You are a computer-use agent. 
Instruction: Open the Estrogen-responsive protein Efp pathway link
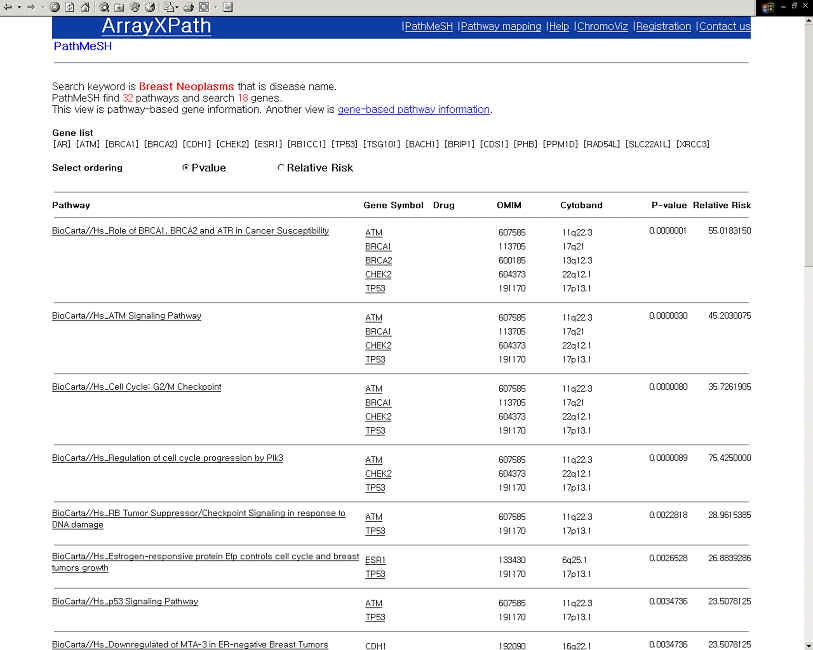[205, 562]
